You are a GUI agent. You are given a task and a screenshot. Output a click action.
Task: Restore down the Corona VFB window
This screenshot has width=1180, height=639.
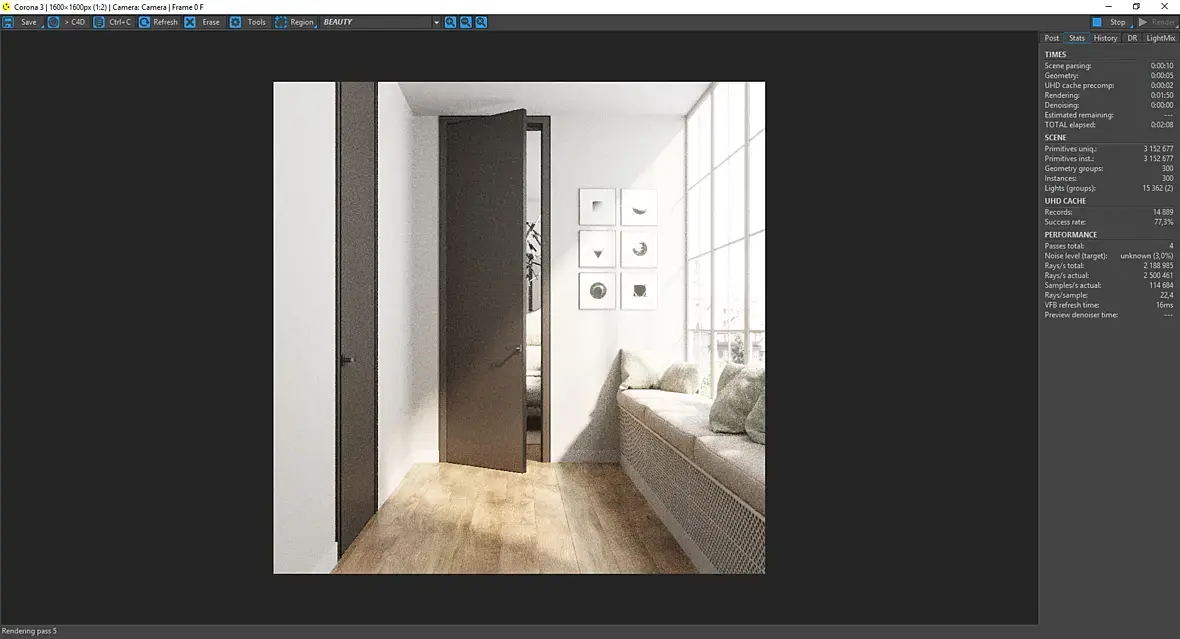coord(1136,7)
